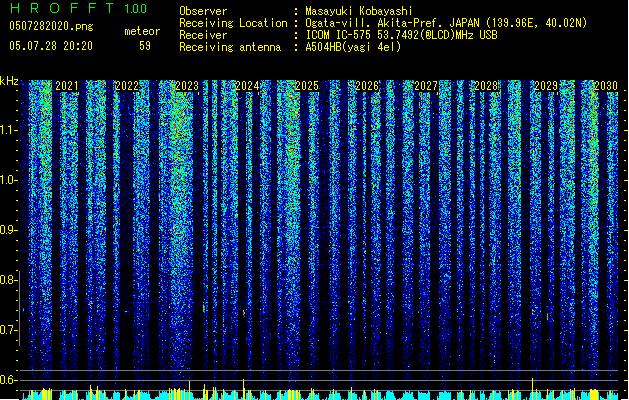Screen dimensions: 629x400
Task: Click the version number 1.0.0
Action: tap(136, 9)
